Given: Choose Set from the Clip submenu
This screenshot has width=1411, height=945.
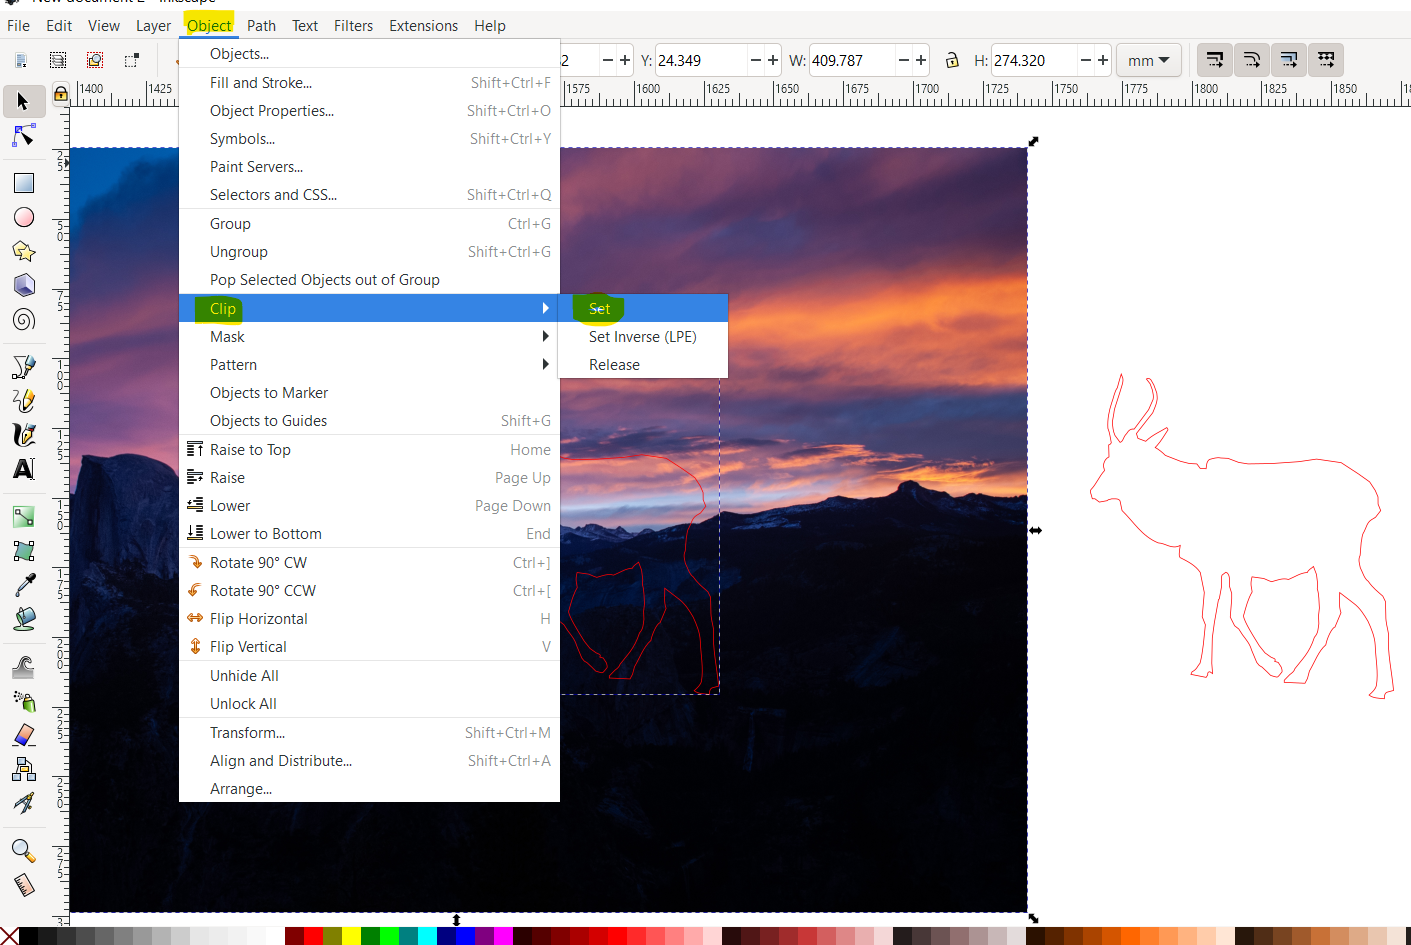Looking at the screenshot, I should (x=598, y=308).
